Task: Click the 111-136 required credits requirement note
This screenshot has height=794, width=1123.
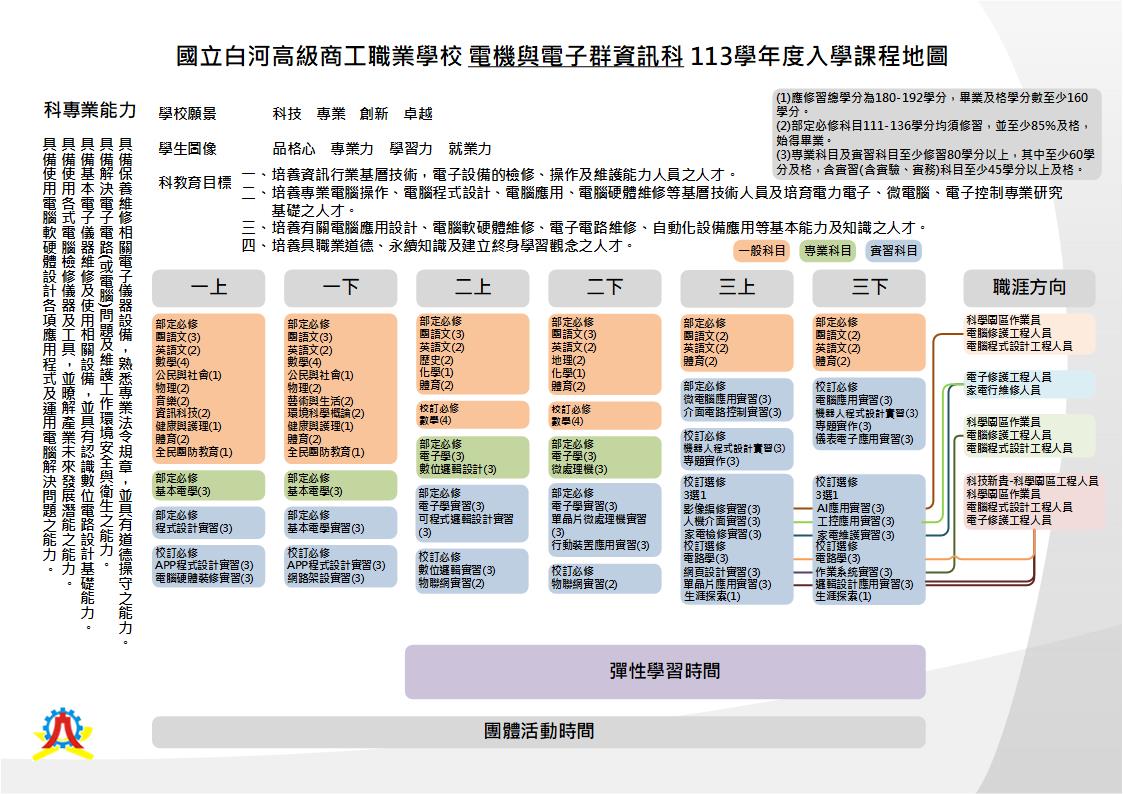Action: pos(932,132)
